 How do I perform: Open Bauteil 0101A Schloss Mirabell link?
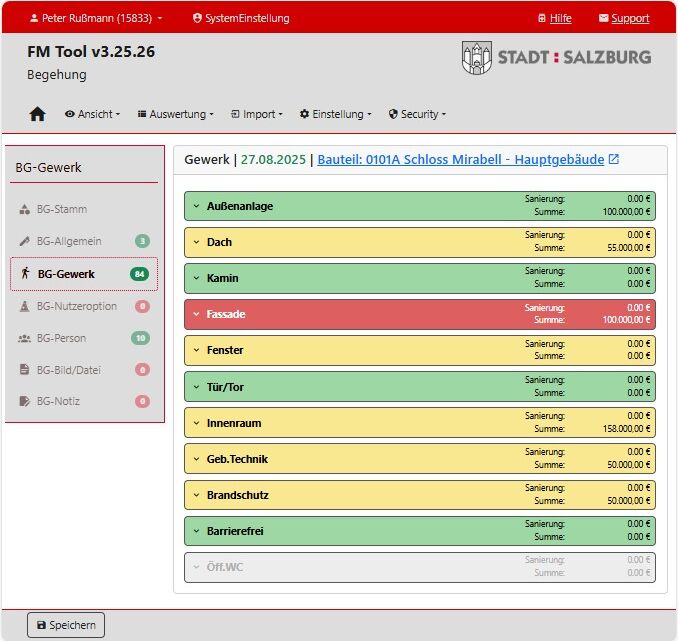[461, 159]
